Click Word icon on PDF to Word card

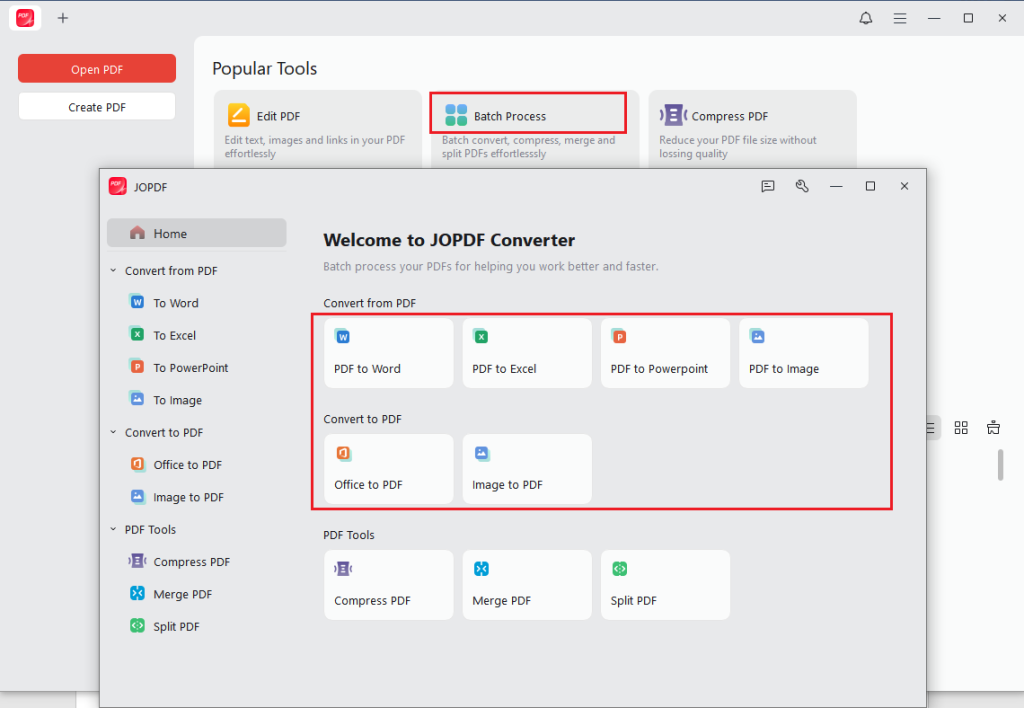(343, 336)
